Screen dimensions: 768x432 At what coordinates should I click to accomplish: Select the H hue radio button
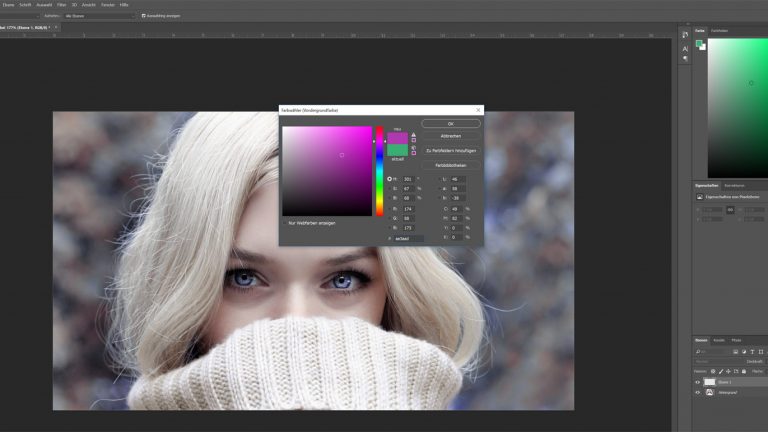click(x=390, y=179)
